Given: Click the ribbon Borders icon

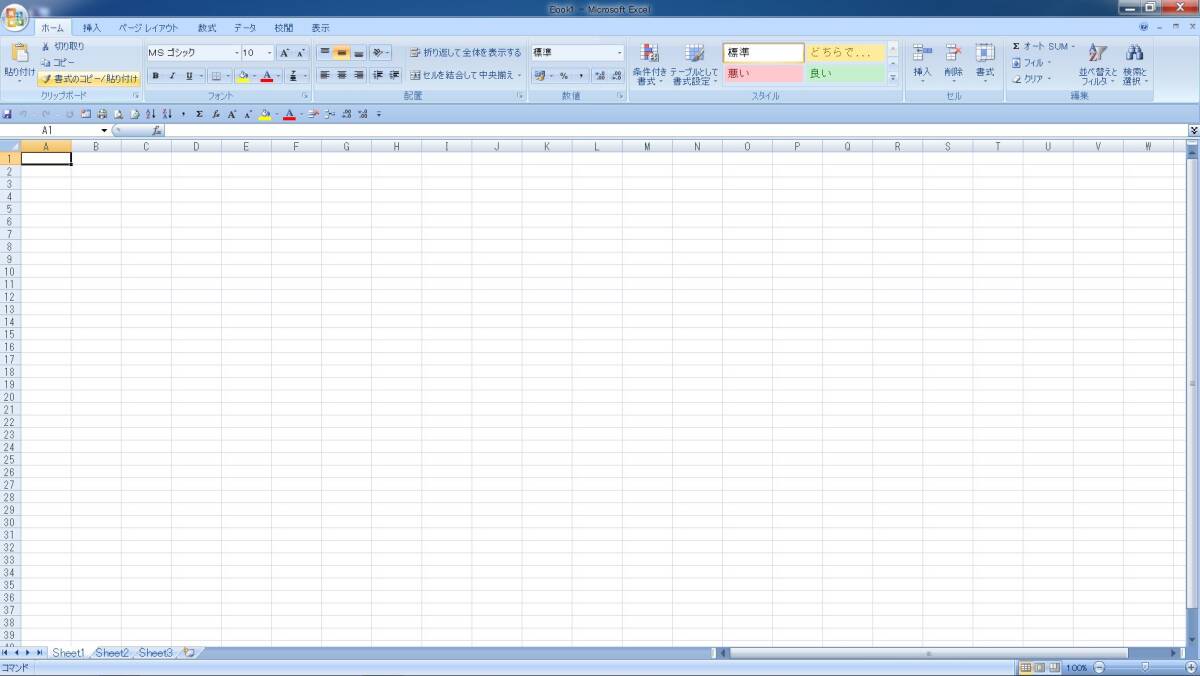Looking at the screenshot, I should pos(214,76).
